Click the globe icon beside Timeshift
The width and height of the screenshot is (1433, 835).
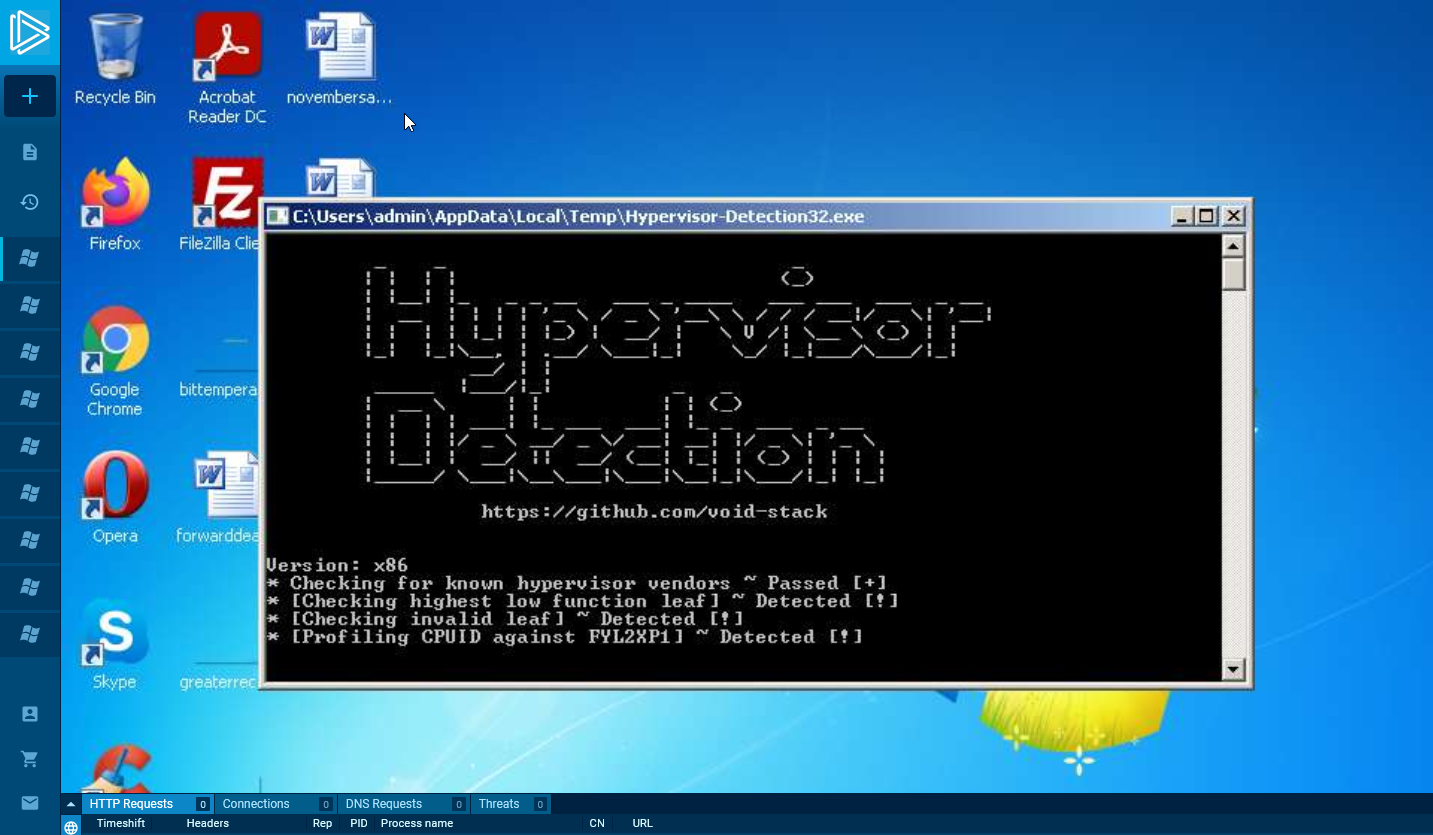coord(71,826)
